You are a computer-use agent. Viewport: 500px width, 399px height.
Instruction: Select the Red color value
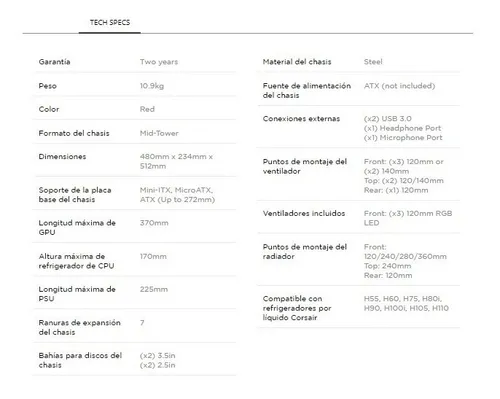[x=147, y=109]
